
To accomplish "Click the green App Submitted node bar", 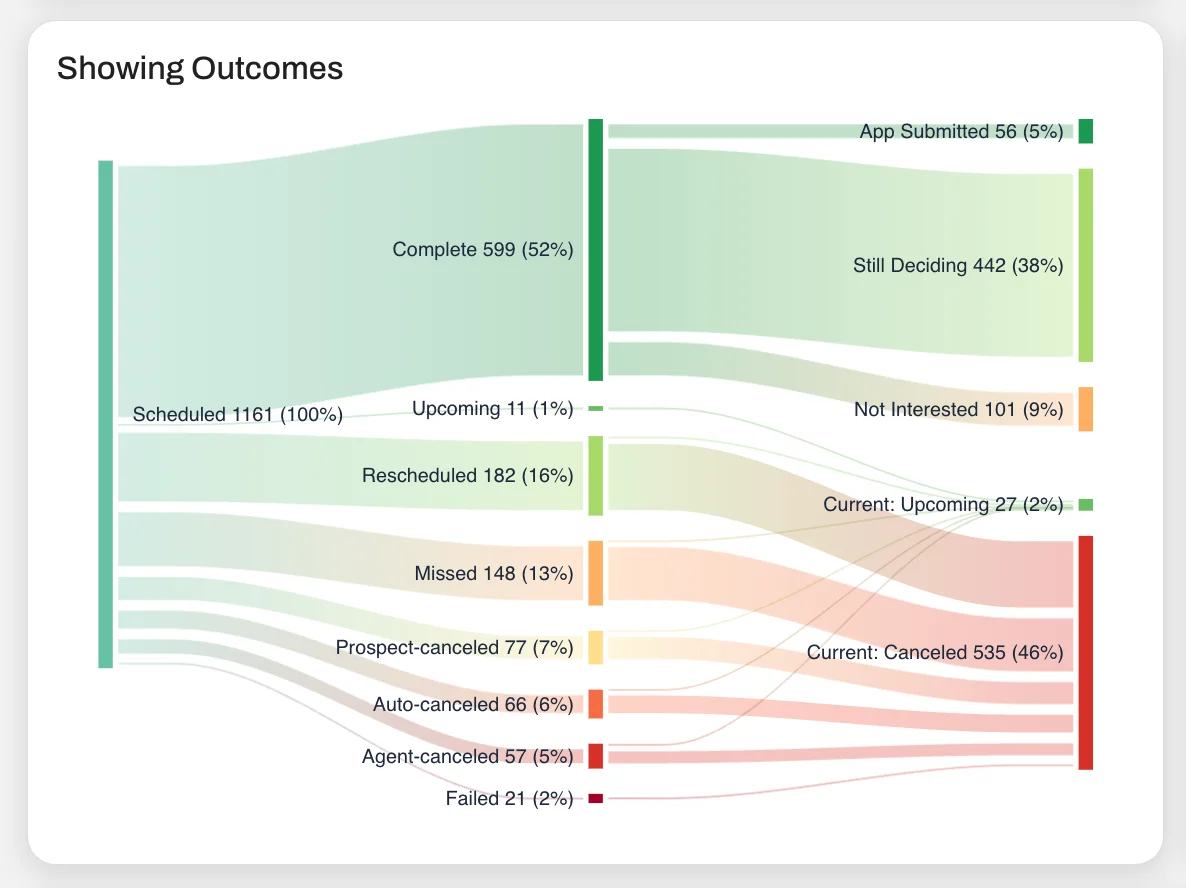I will pos(1085,131).
